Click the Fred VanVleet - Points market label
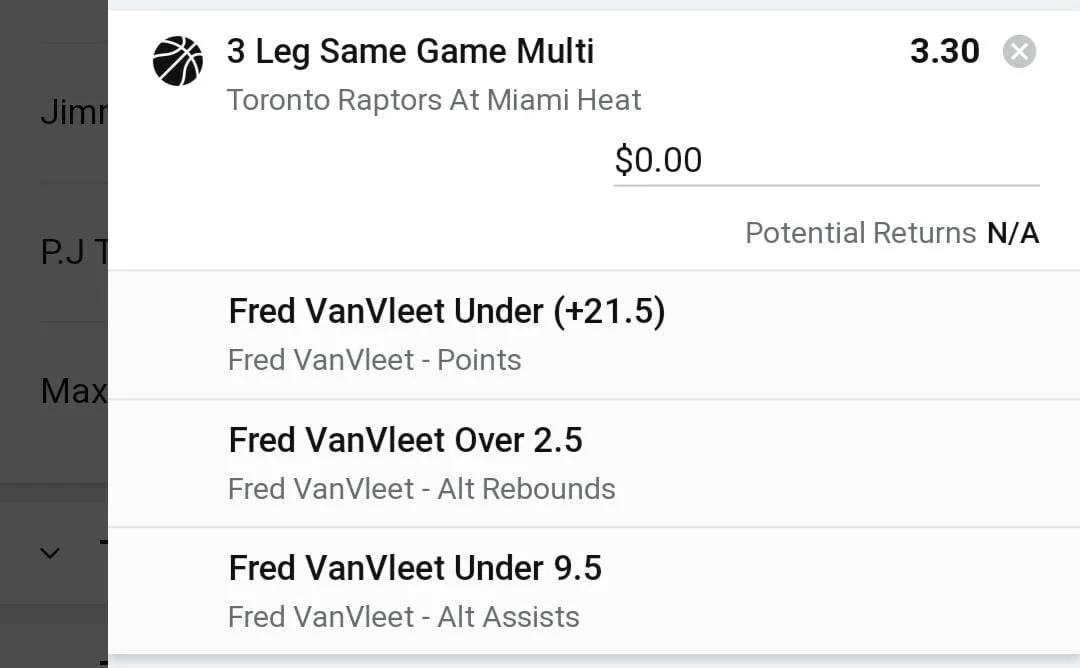This screenshot has width=1080, height=668. 375,360
